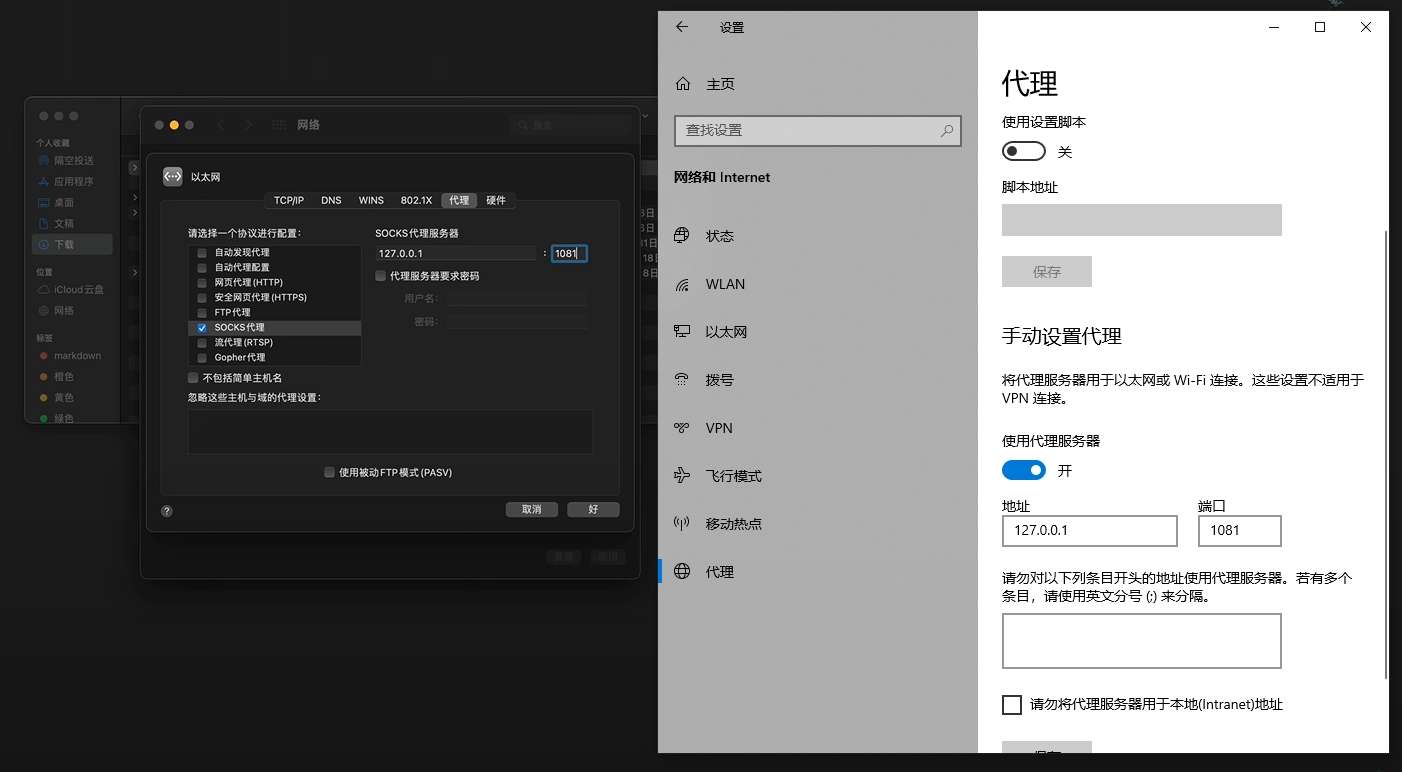Show all preferences grid icon in 网络 window
The width and height of the screenshot is (1402, 772).
pyautogui.click(x=278, y=125)
